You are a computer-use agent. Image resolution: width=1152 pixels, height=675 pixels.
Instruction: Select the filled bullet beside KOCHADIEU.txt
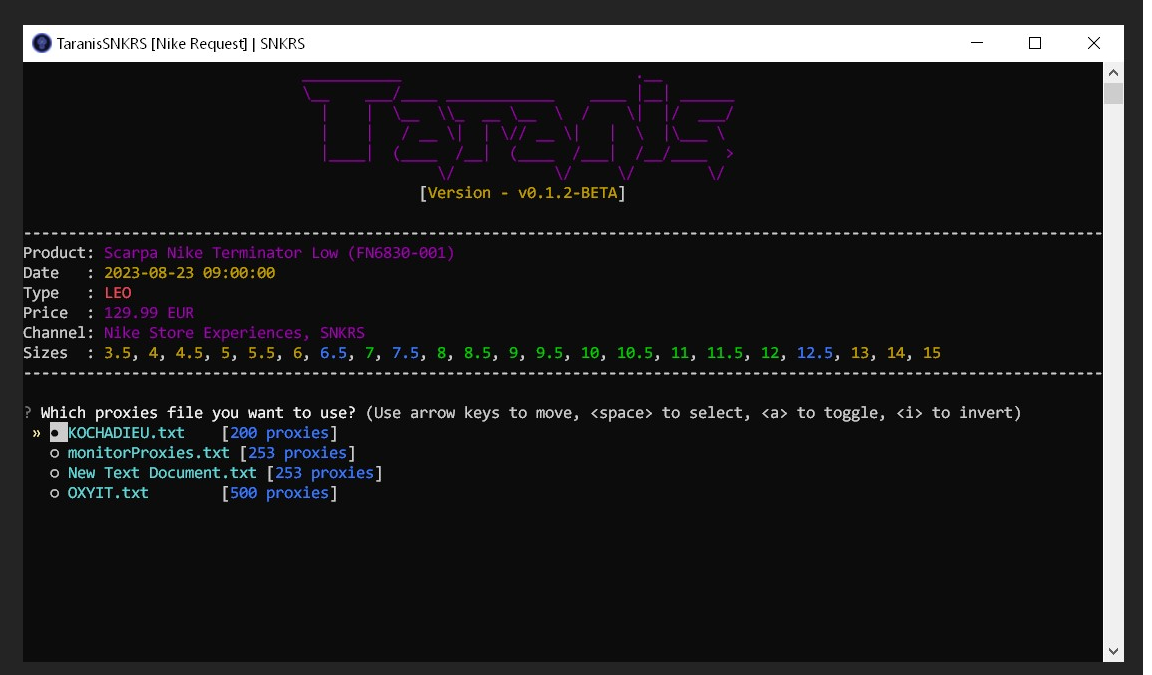click(56, 433)
